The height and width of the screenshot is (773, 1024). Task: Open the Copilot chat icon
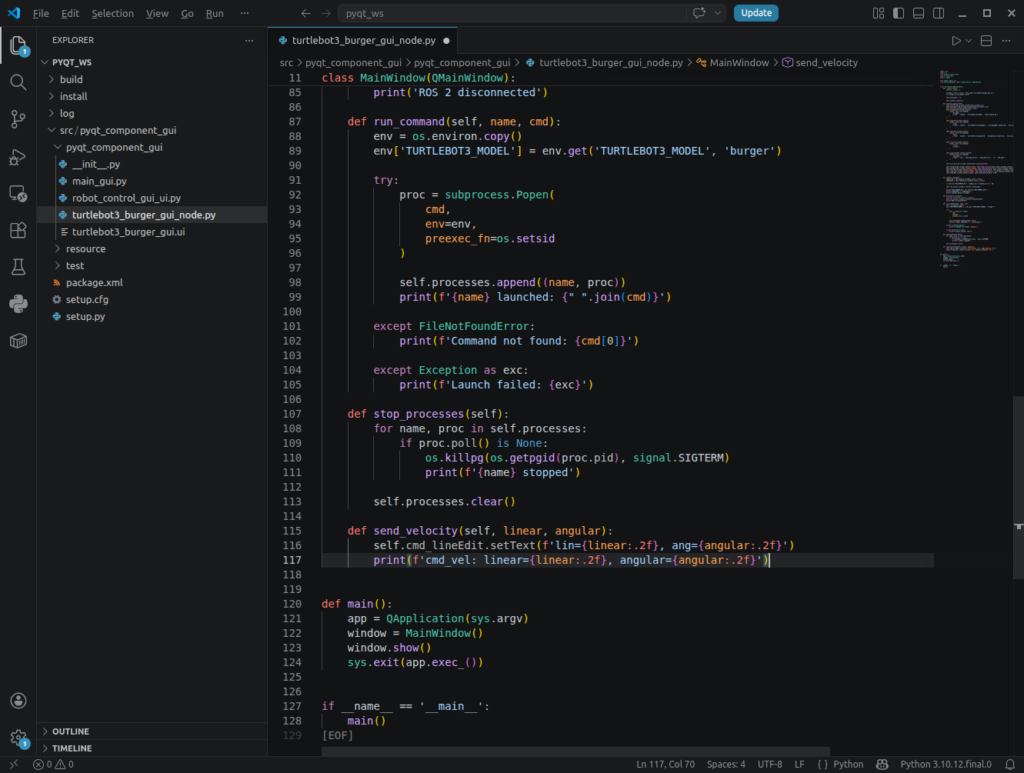pos(699,13)
